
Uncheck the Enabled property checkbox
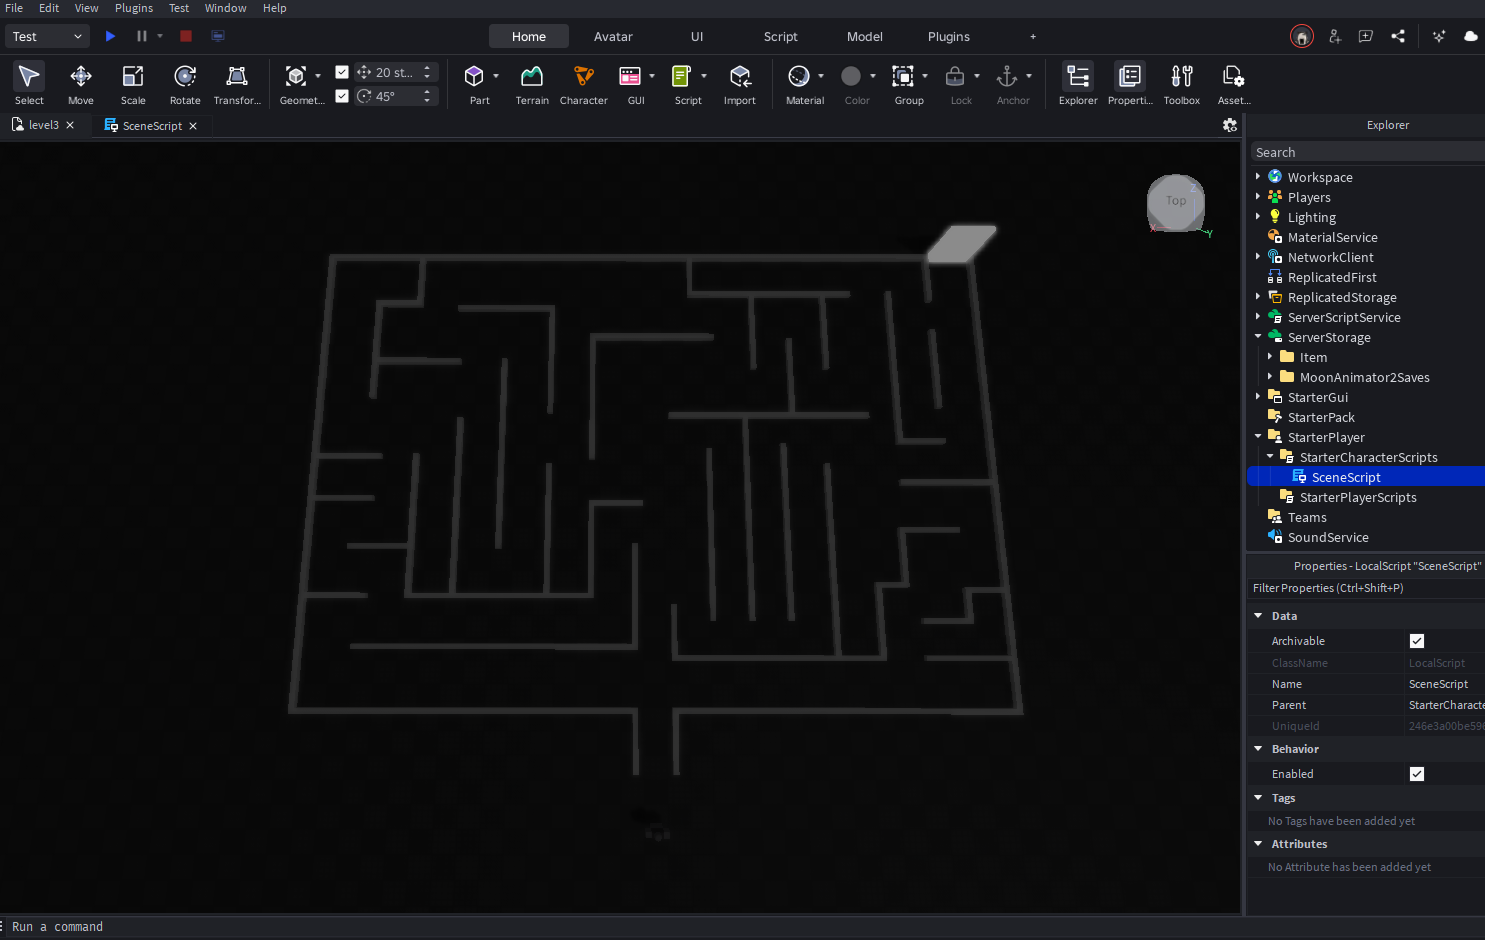coord(1416,774)
